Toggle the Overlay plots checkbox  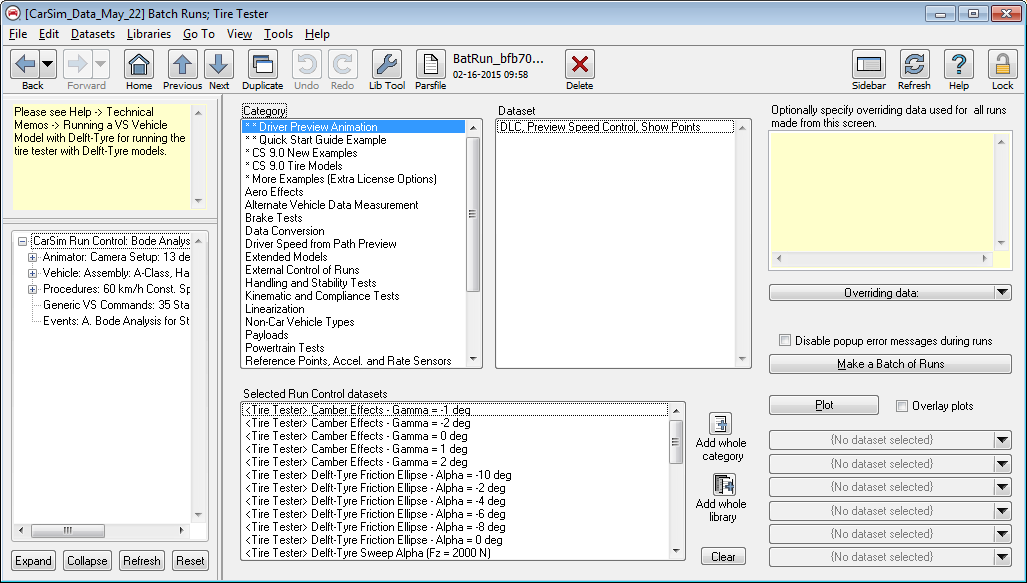click(x=902, y=405)
